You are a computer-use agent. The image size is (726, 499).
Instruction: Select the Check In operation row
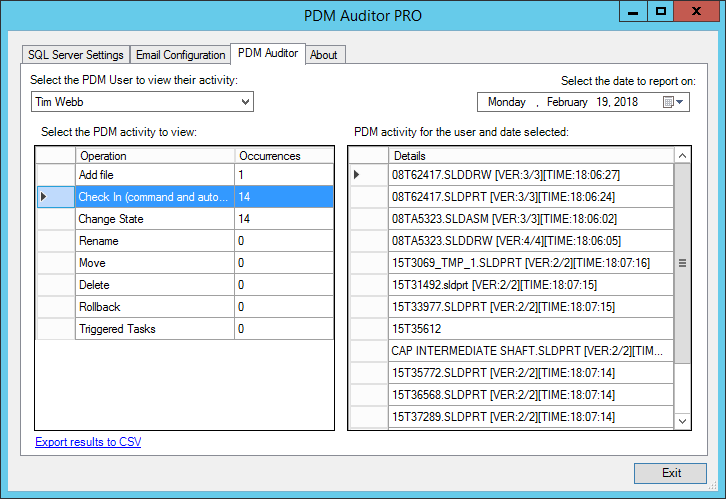click(x=185, y=197)
